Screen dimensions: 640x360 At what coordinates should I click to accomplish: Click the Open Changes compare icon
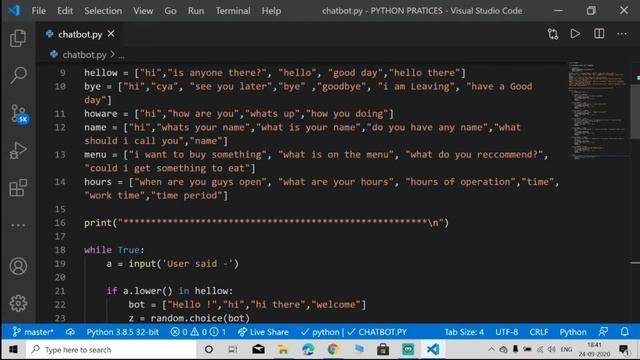pyautogui.click(x=553, y=34)
